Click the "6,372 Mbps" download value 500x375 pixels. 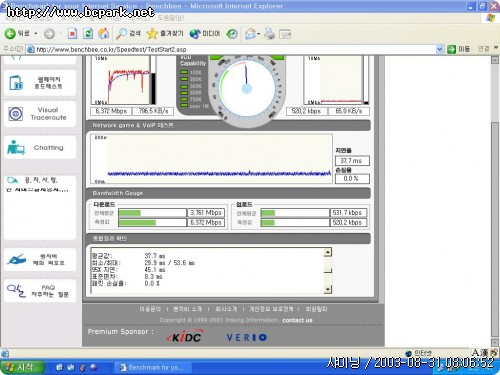[x=111, y=111]
